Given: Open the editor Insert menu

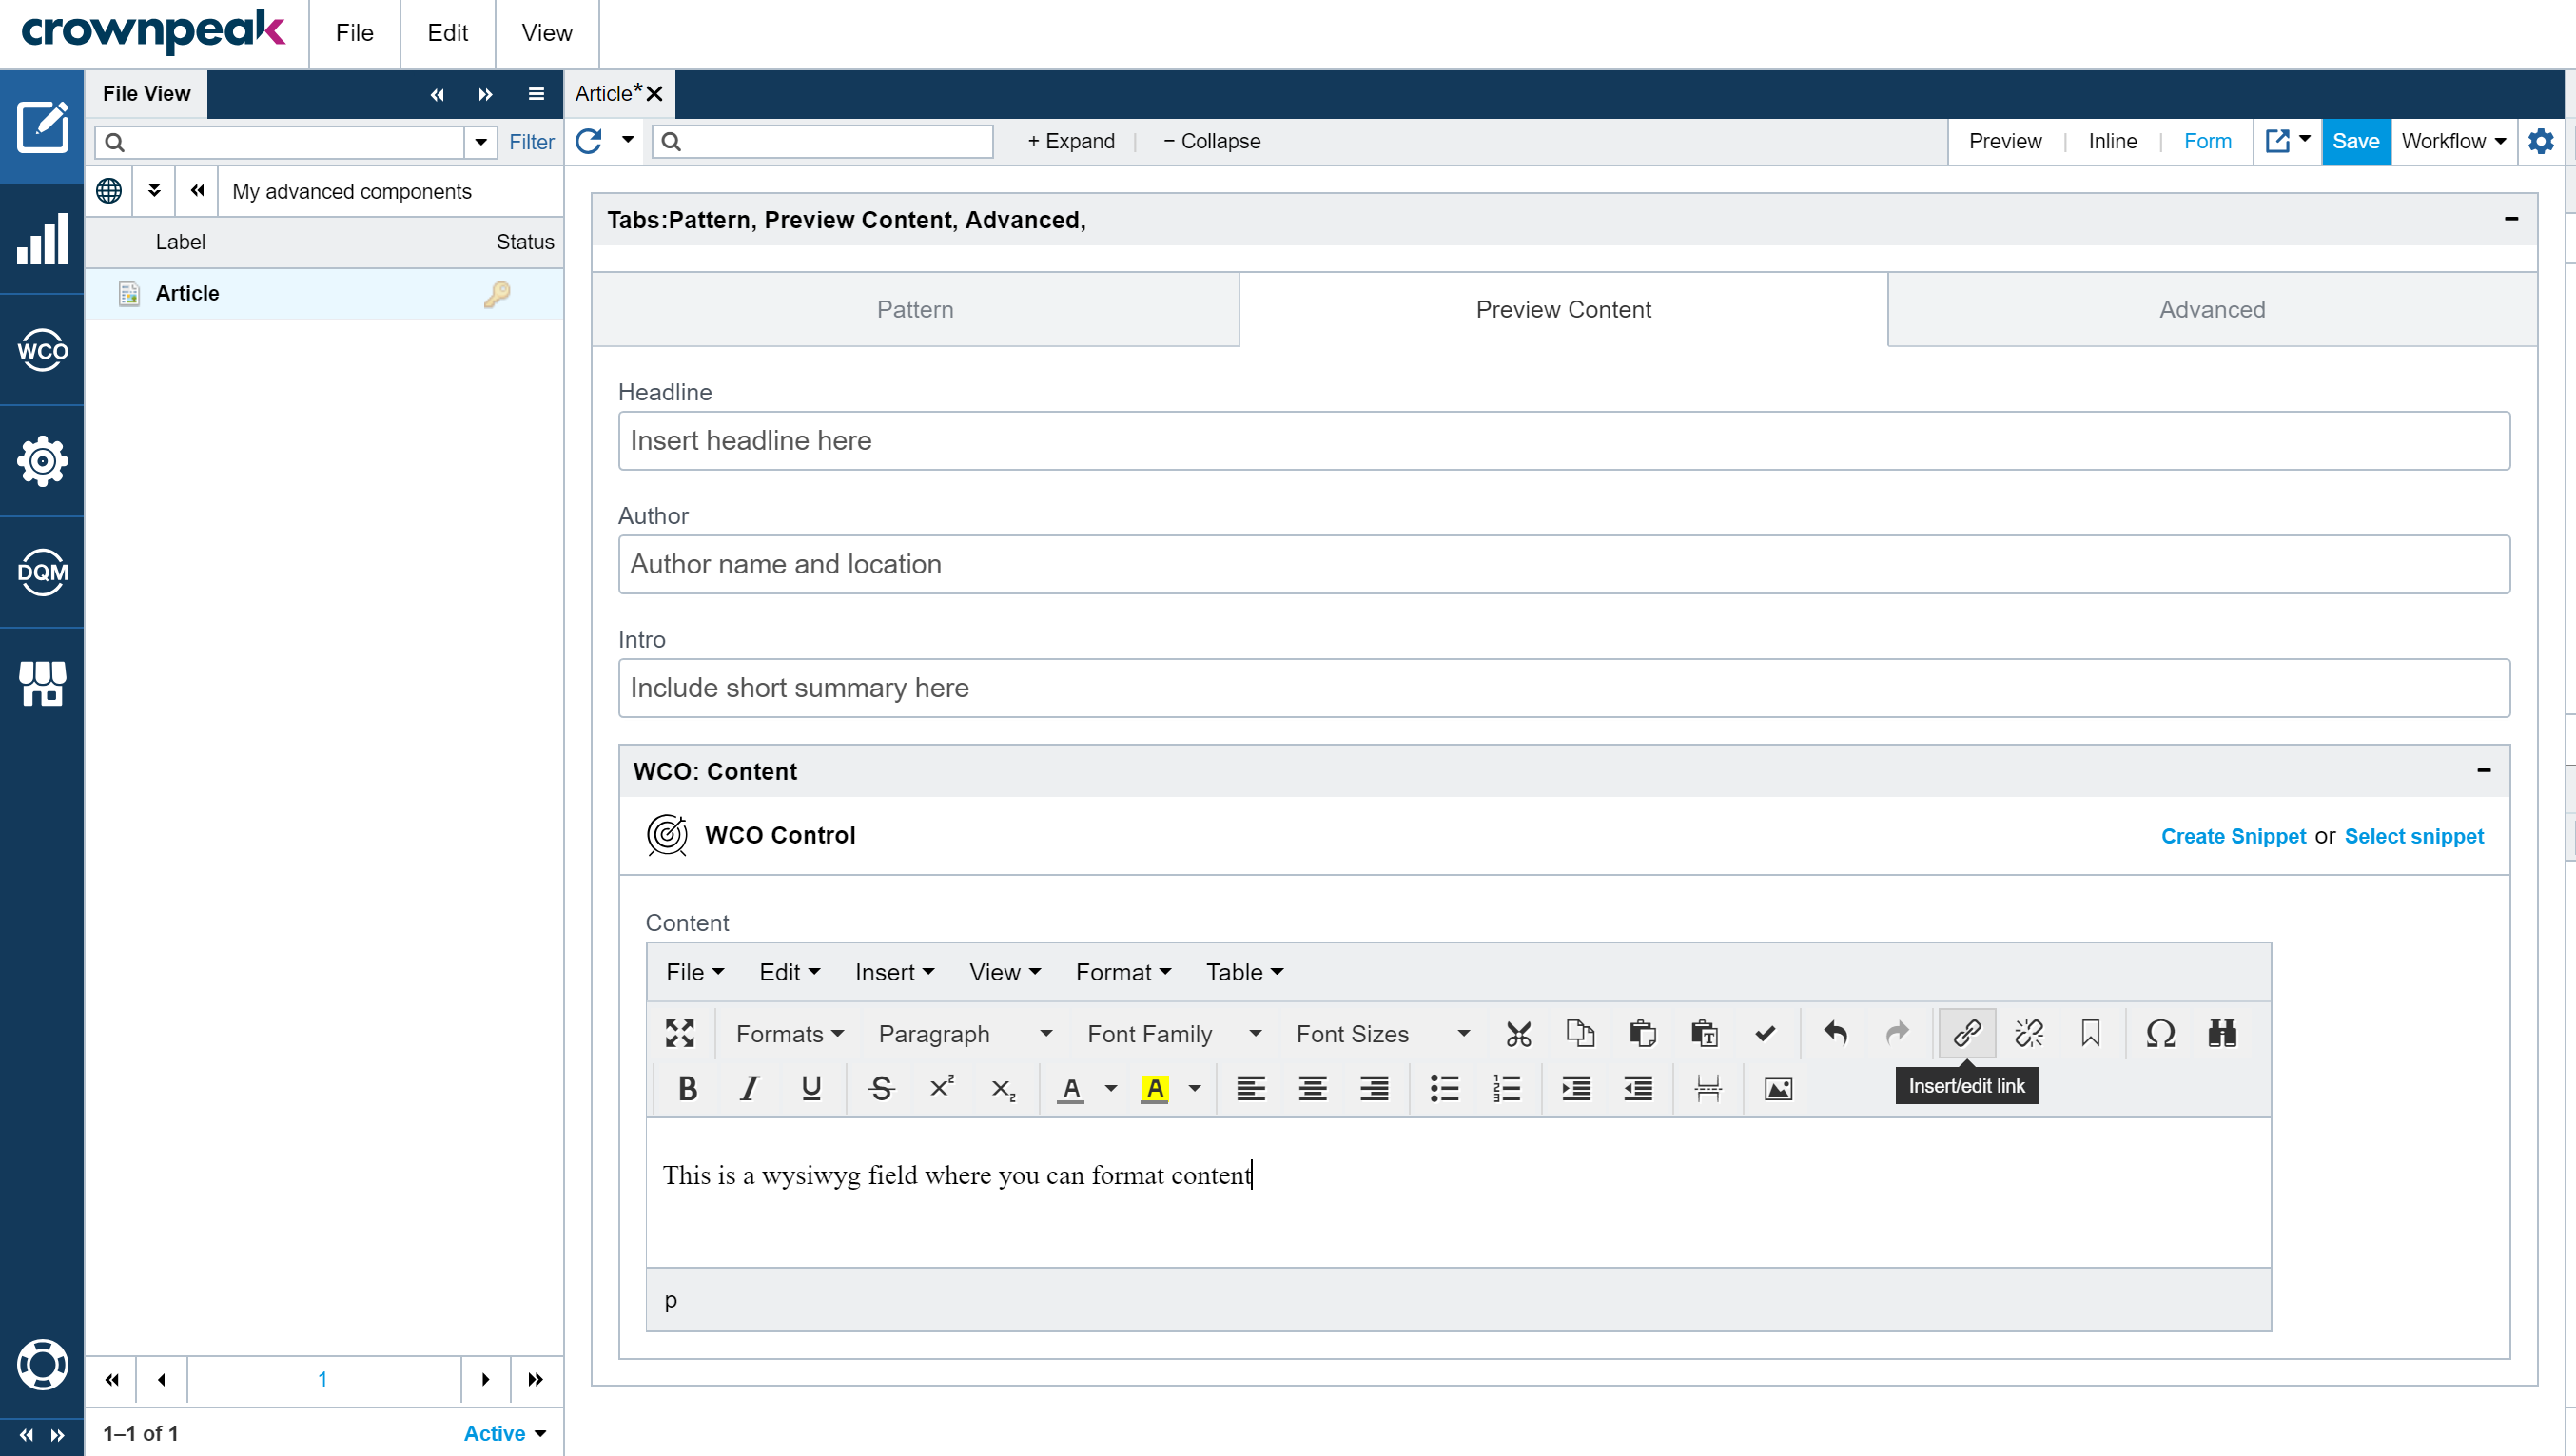Looking at the screenshot, I should point(895,972).
